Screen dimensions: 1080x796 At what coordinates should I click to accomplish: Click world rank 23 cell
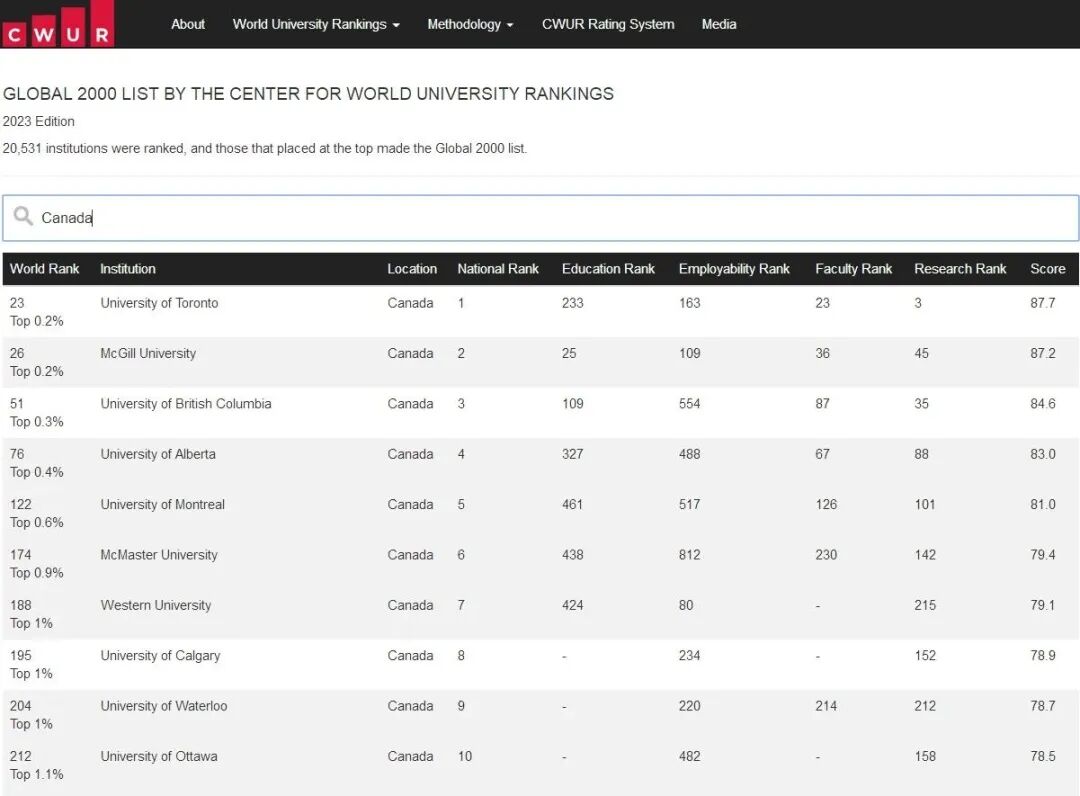[x=17, y=303]
